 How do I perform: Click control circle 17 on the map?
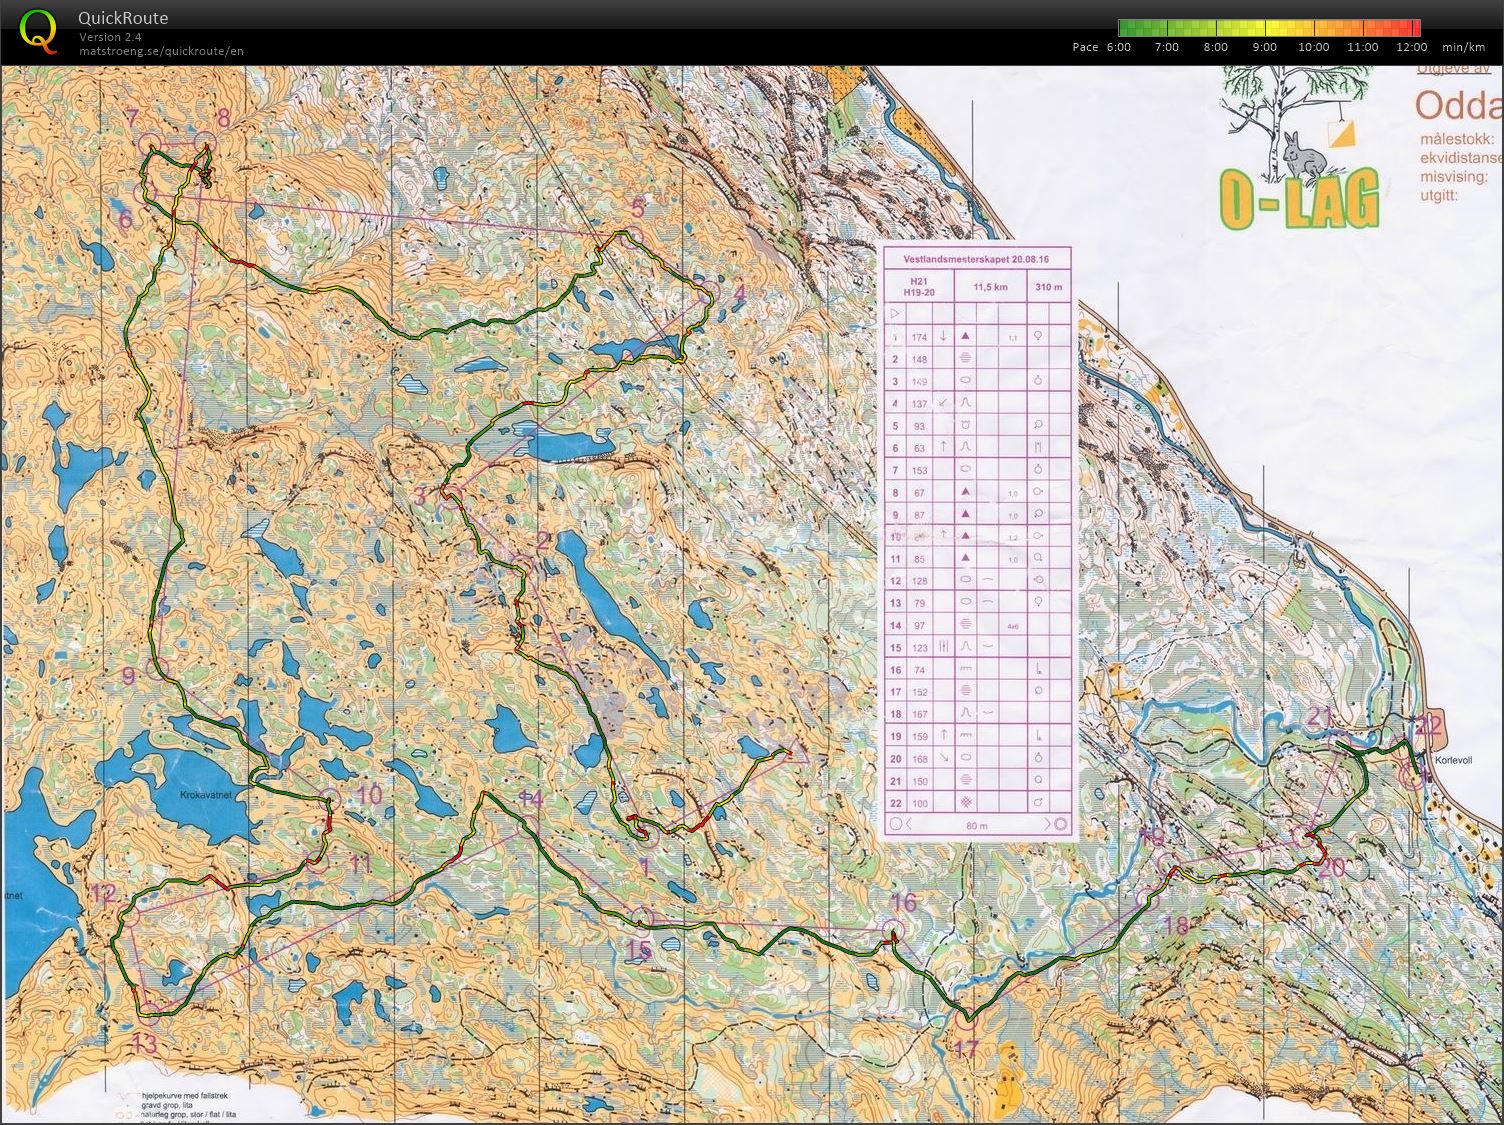tap(965, 1019)
